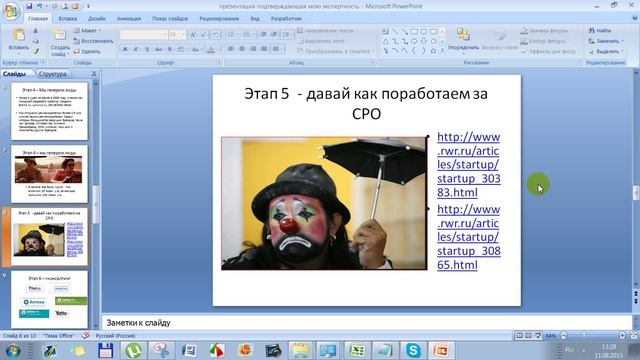Close the slides pane with X
The image size is (640, 360).
(94, 73)
